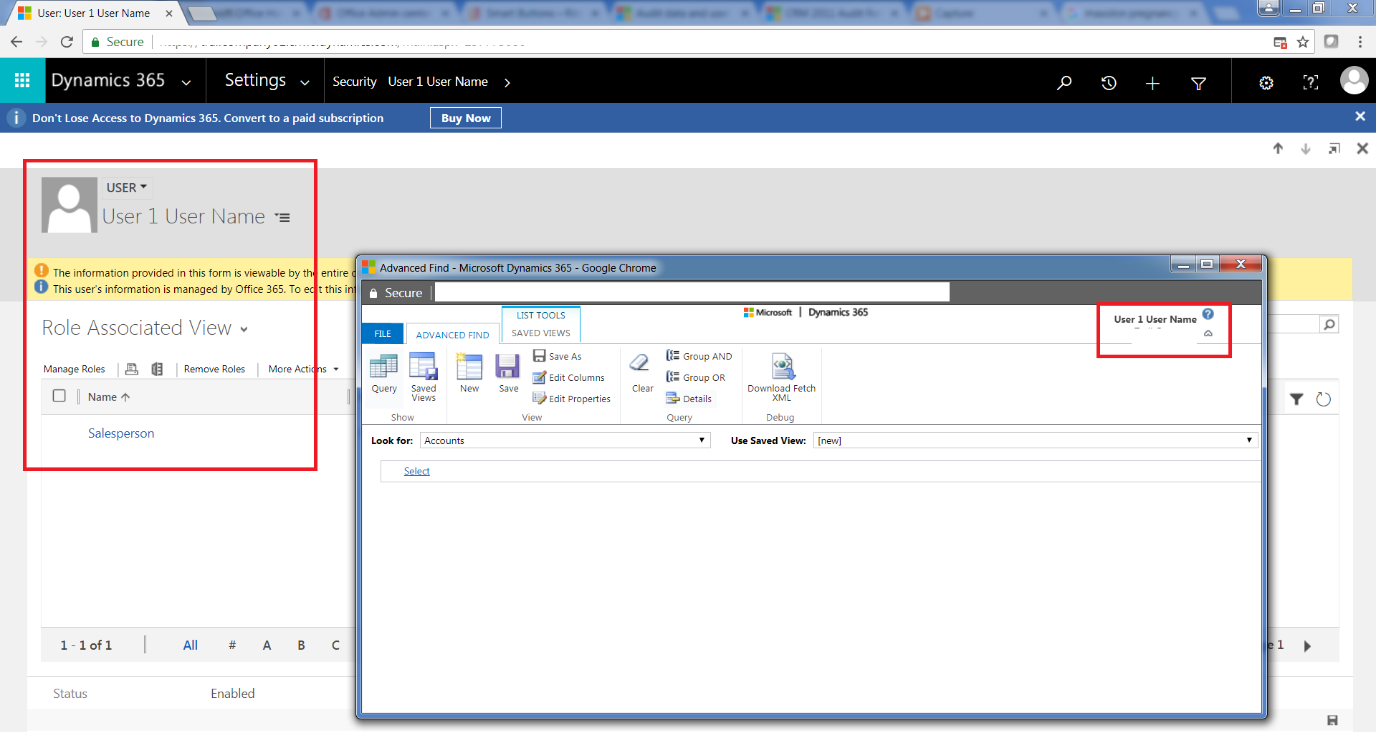Click the Query ribbon icon in Advanced Find
This screenshot has height=732, width=1376.
(x=384, y=374)
